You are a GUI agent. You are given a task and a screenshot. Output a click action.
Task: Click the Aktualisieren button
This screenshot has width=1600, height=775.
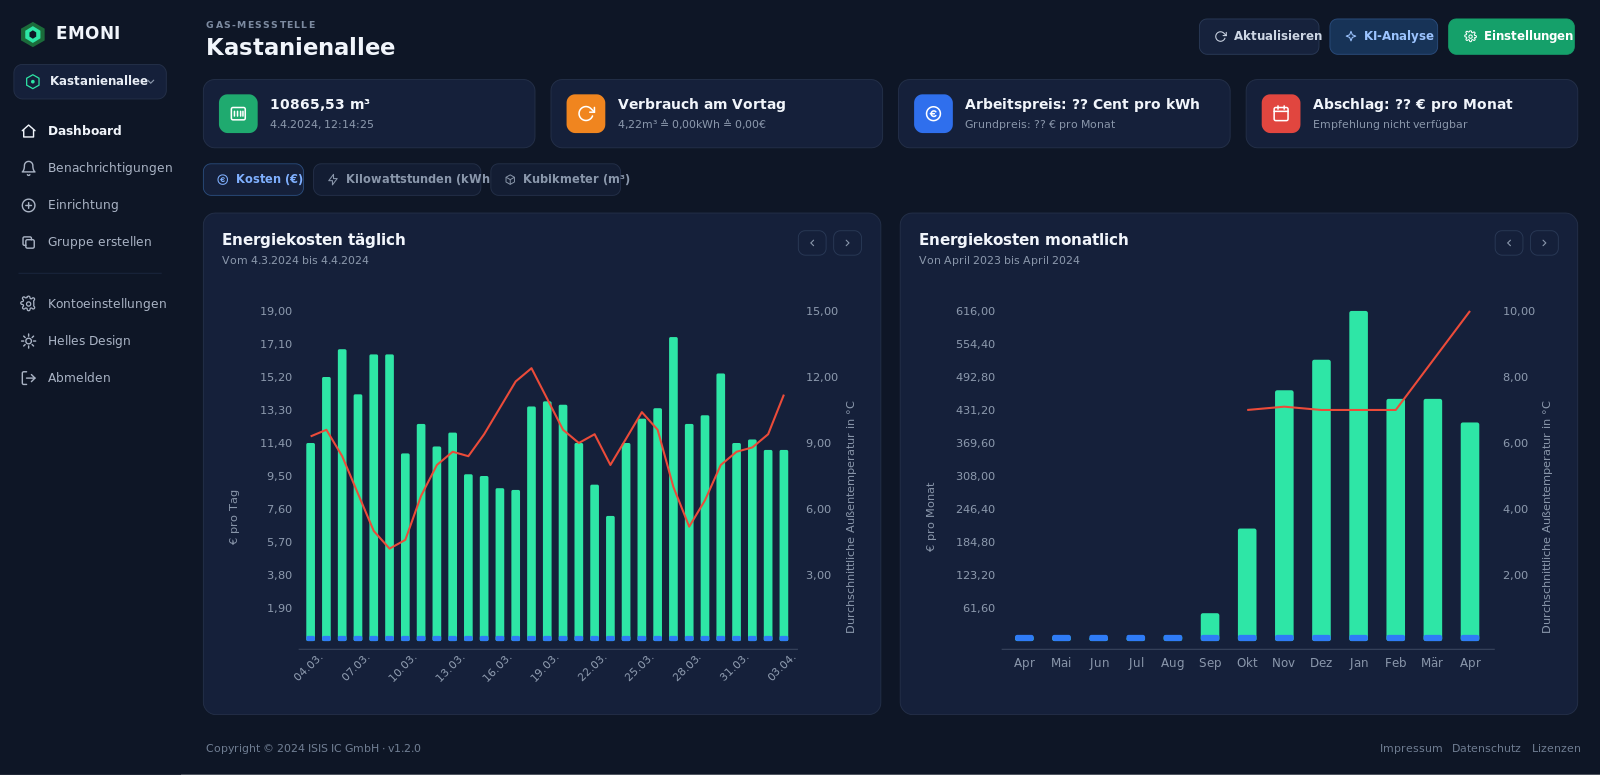coord(1259,37)
